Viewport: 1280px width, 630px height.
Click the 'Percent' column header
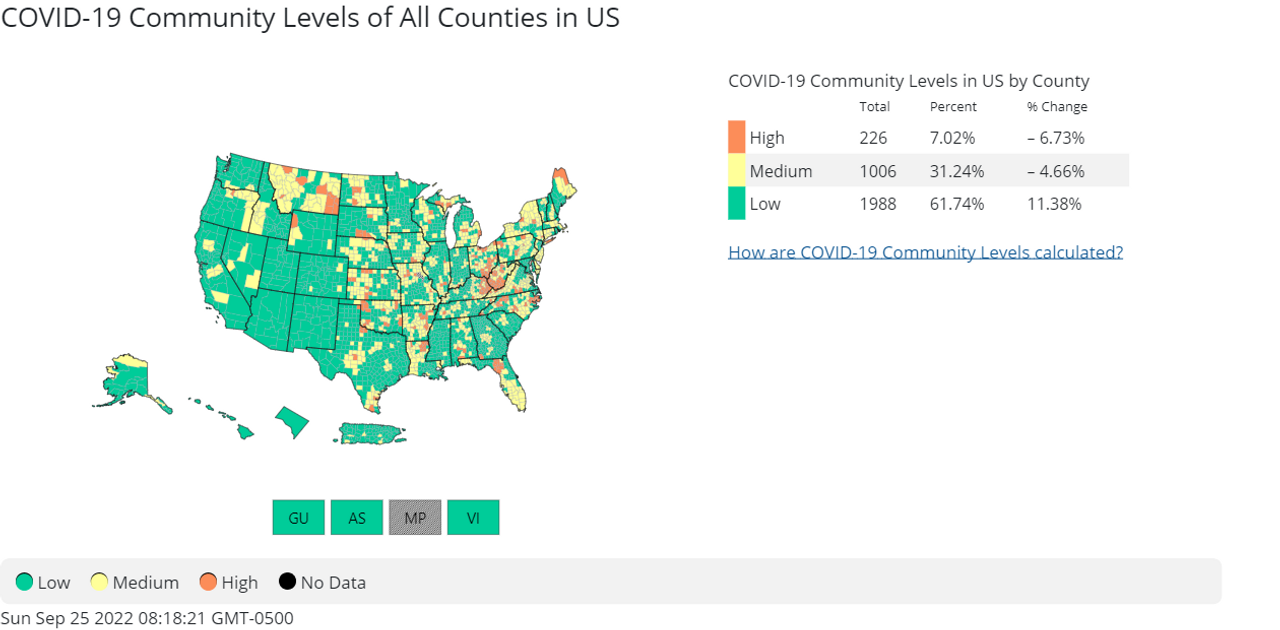(953, 107)
